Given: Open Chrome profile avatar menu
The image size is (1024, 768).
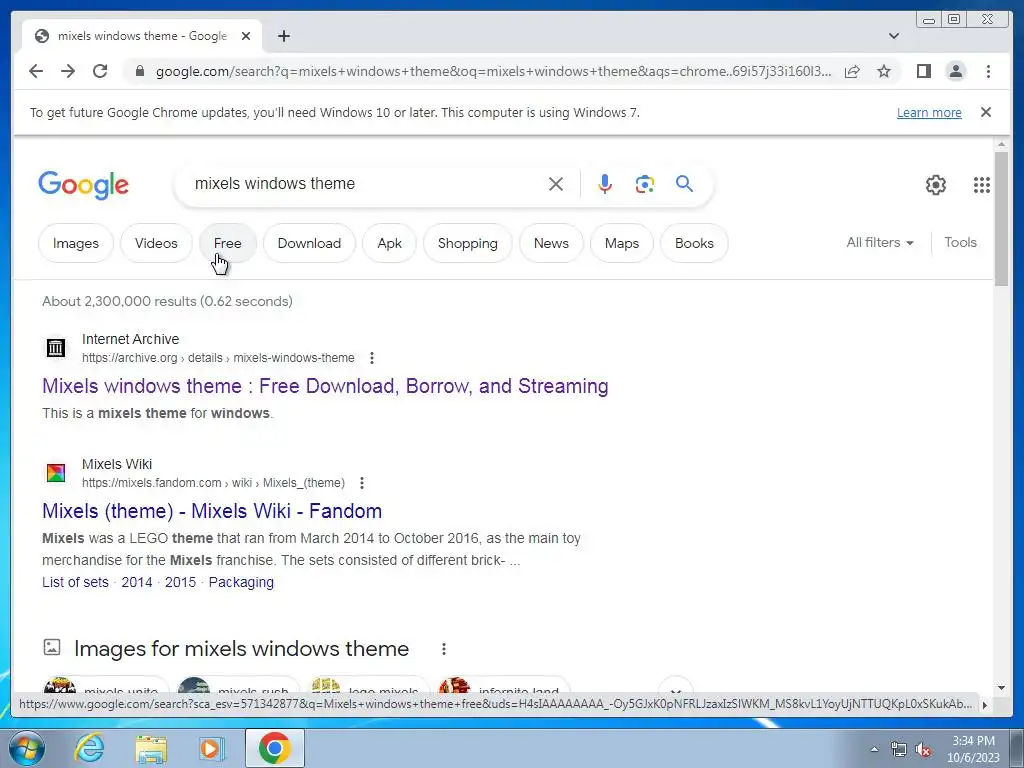Looking at the screenshot, I should tap(955, 71).
